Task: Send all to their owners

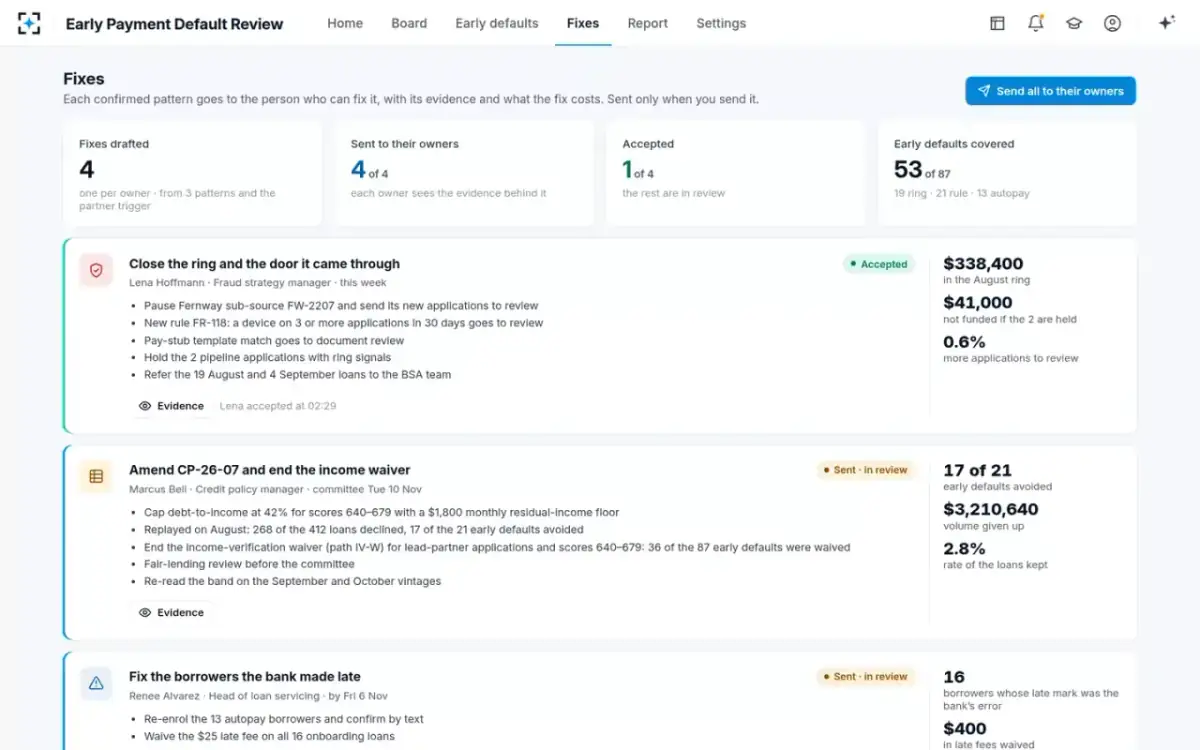Action: 1050,91
